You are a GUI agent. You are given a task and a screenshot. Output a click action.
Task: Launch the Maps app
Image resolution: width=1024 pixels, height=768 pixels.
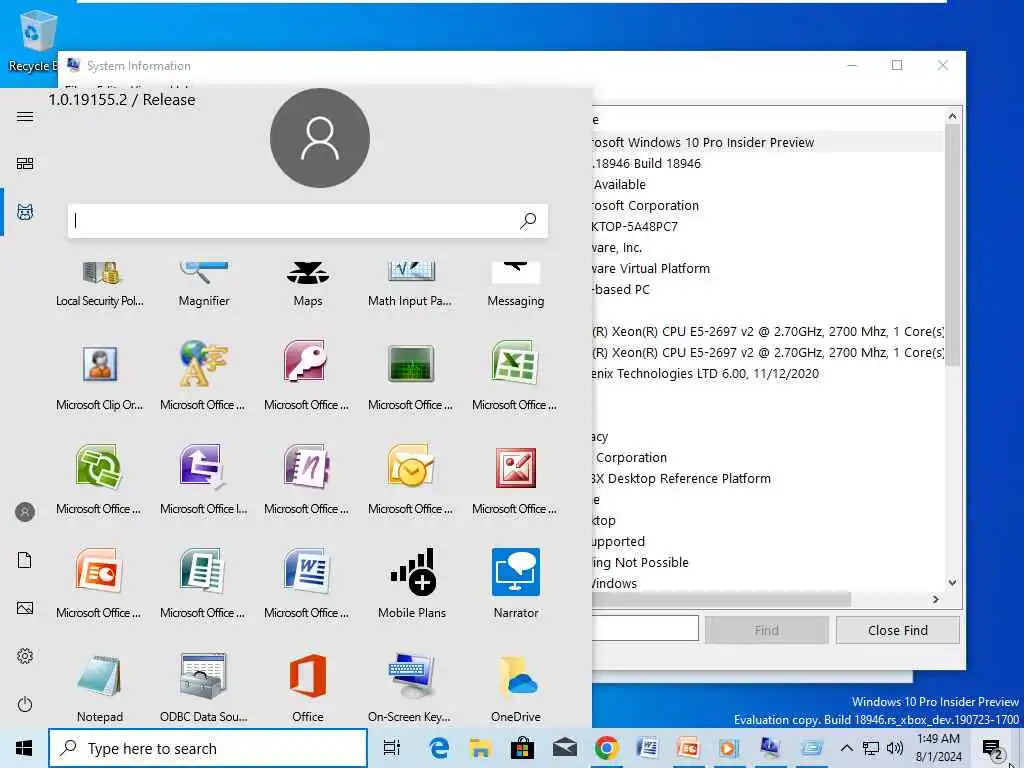click(308, 285)
